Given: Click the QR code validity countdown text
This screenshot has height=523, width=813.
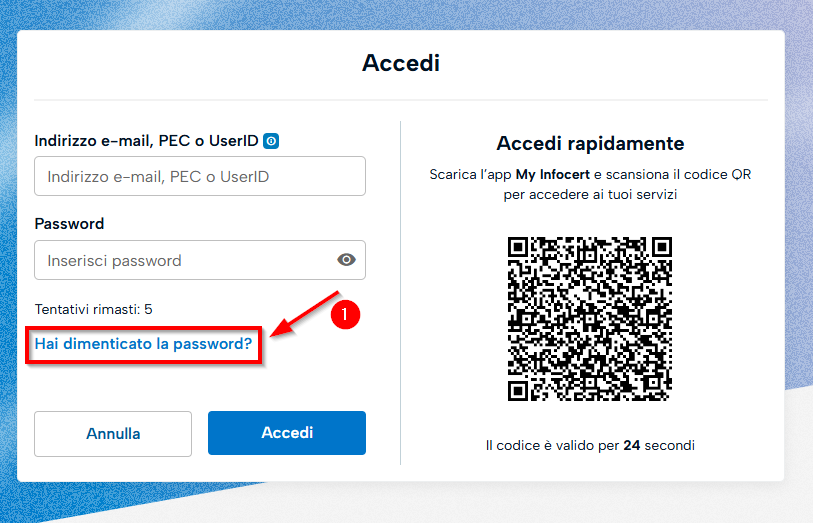Looking at the screenshot, I should pos(590,445).
